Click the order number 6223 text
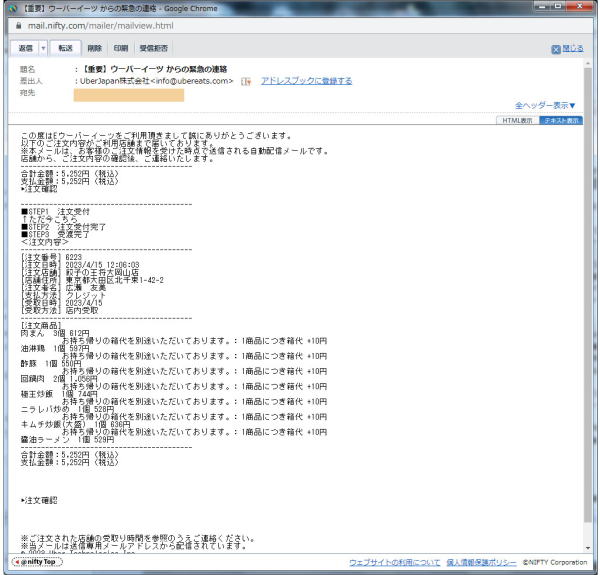Image resolution: width=600 pixels, height=575 pixels. pos(73,257)
